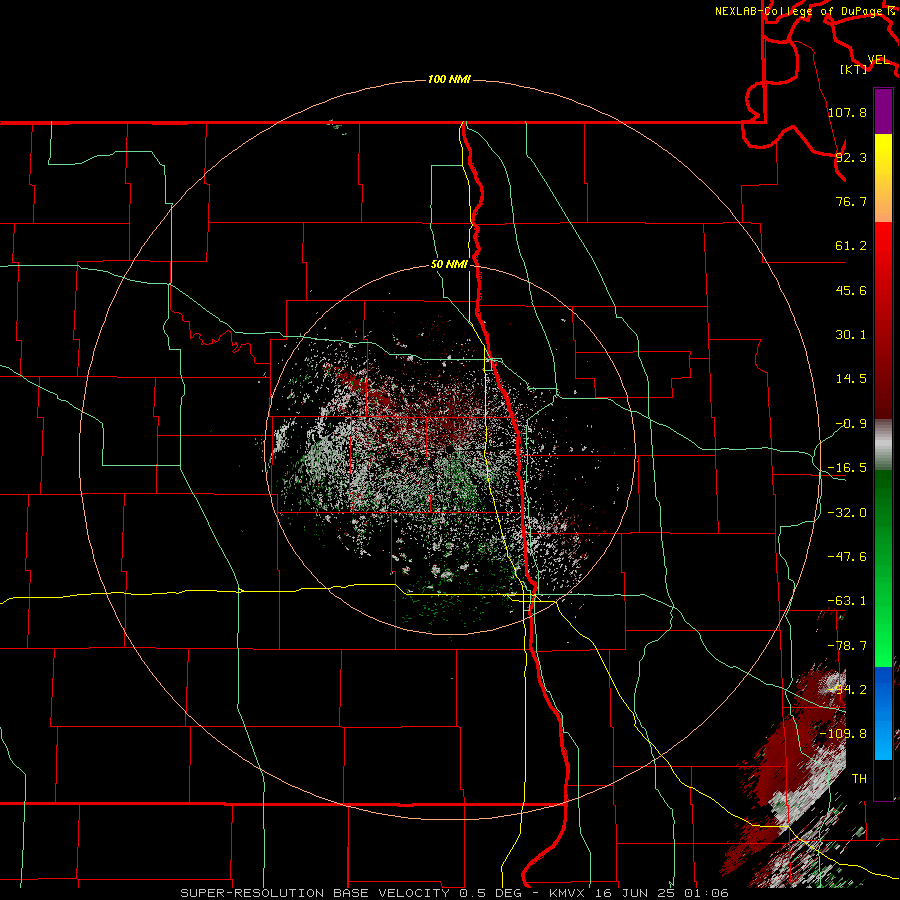Image resolution: width=900 pixels, height=900 pixels.
Task: Click the yellow-orange segment of the color bar
Action: [883, 178]
